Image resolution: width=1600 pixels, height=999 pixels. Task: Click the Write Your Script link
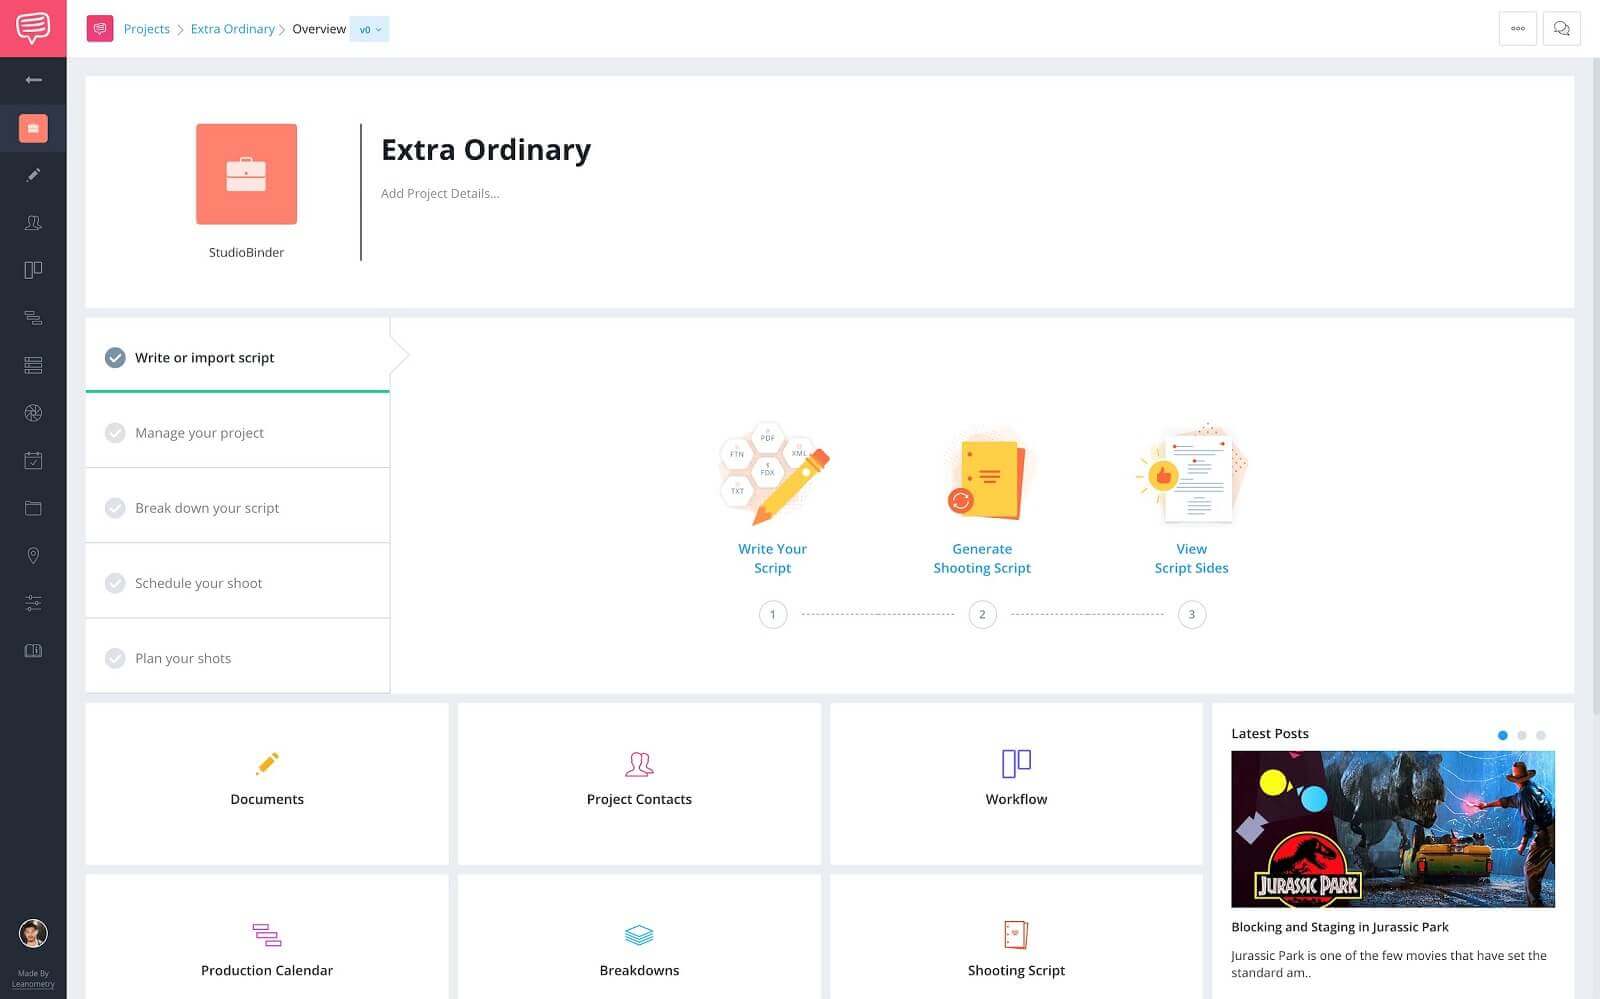[772, 558]
